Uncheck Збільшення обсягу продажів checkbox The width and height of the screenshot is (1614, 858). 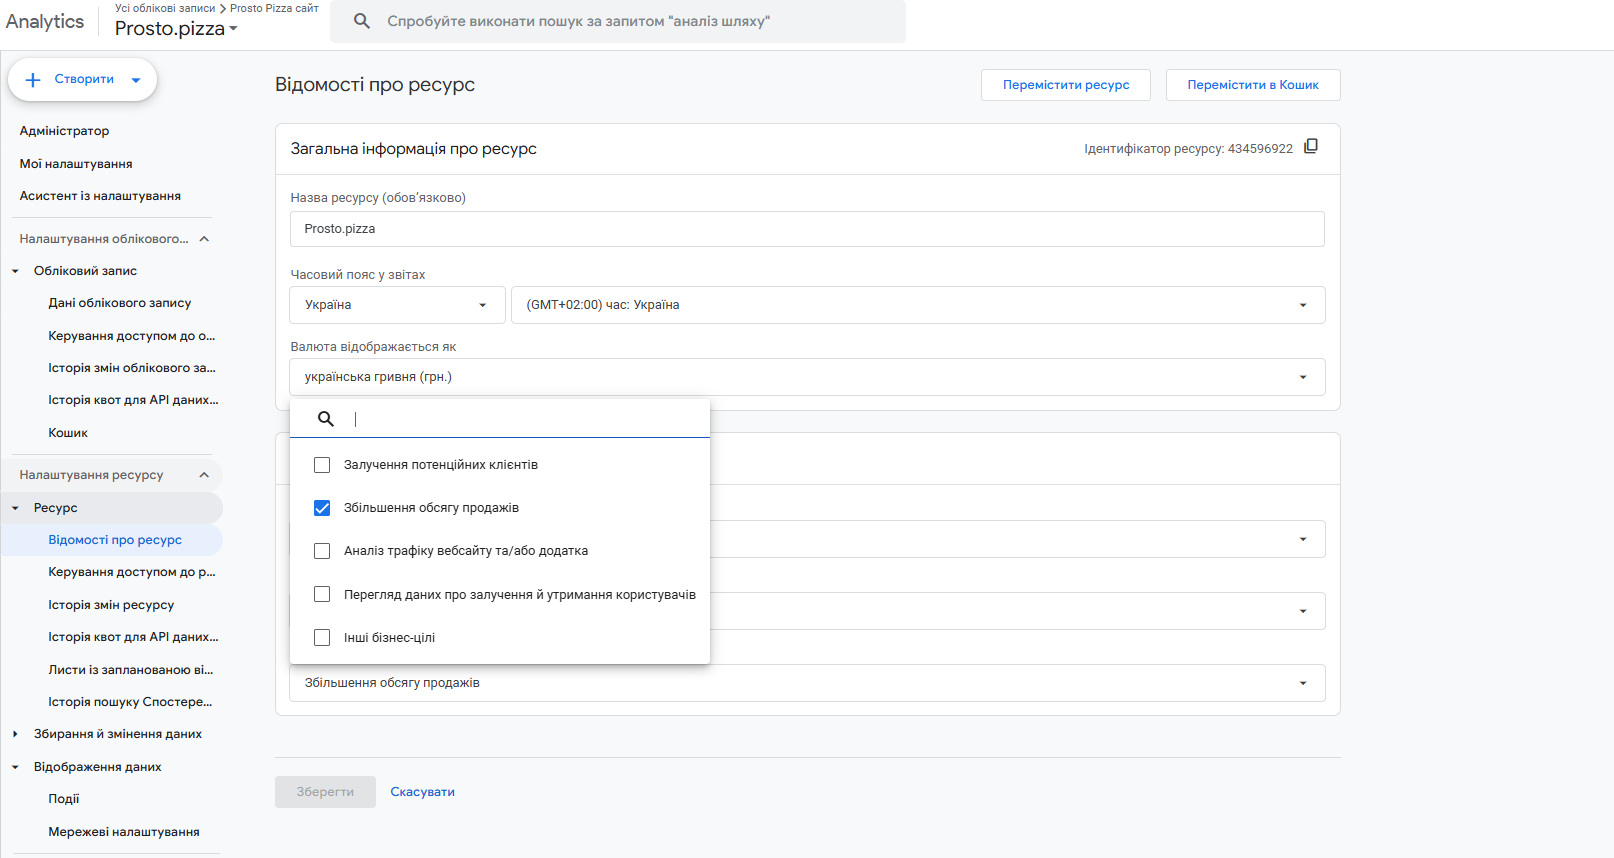[322, 508]
